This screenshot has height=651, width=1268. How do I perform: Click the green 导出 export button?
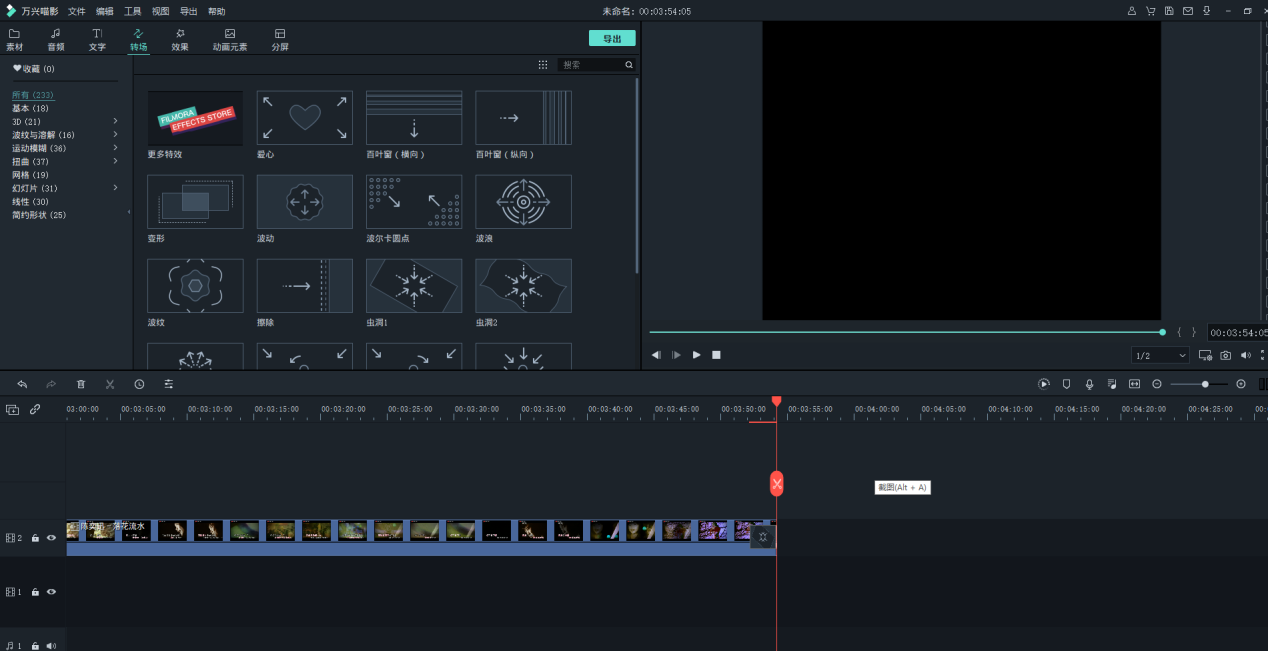click(612, 38)
